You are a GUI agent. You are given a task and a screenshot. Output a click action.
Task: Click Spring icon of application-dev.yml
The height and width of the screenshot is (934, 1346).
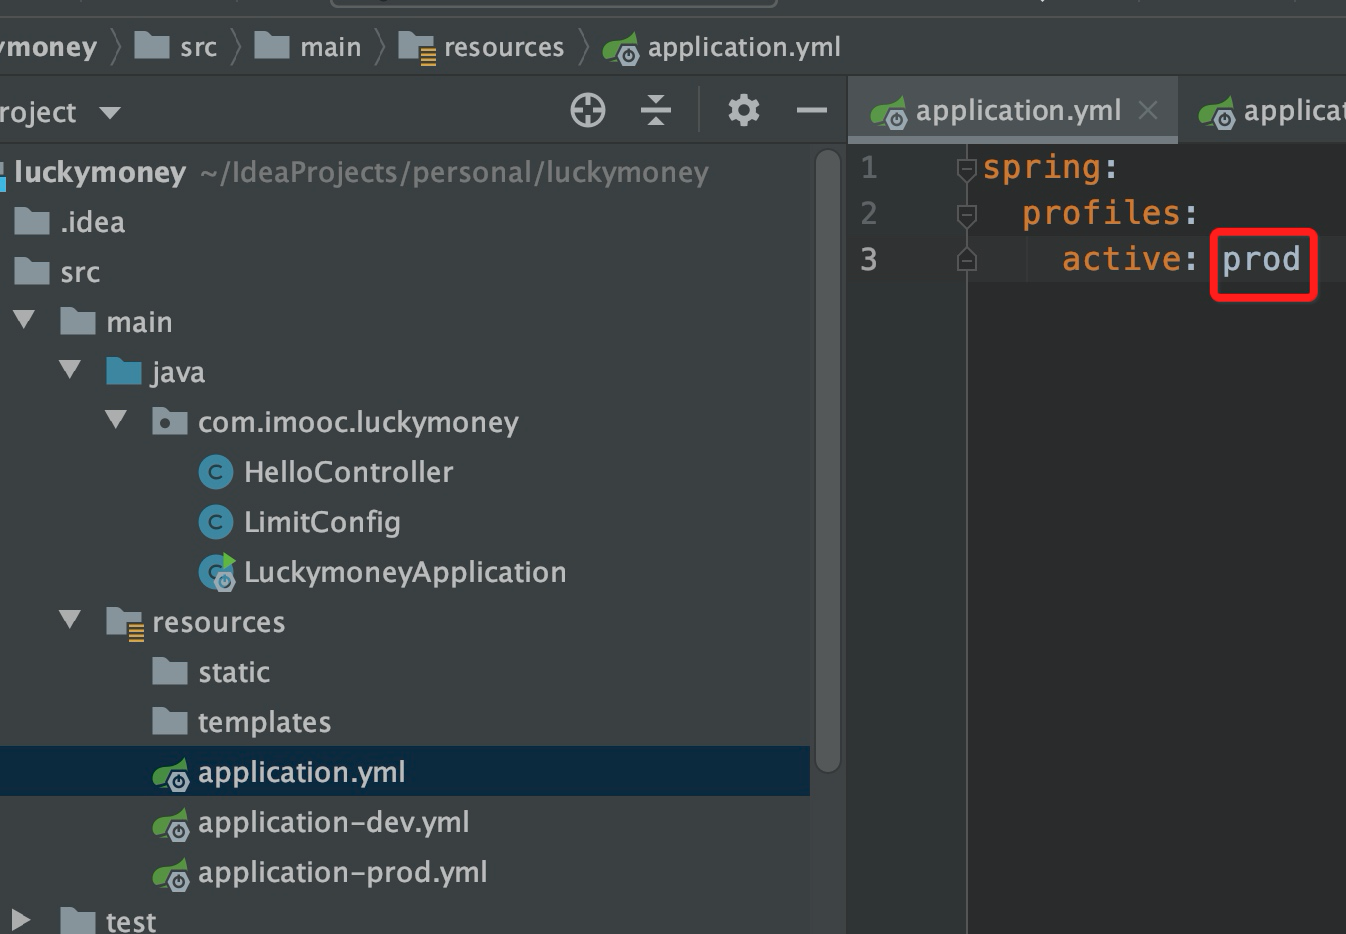170,825
